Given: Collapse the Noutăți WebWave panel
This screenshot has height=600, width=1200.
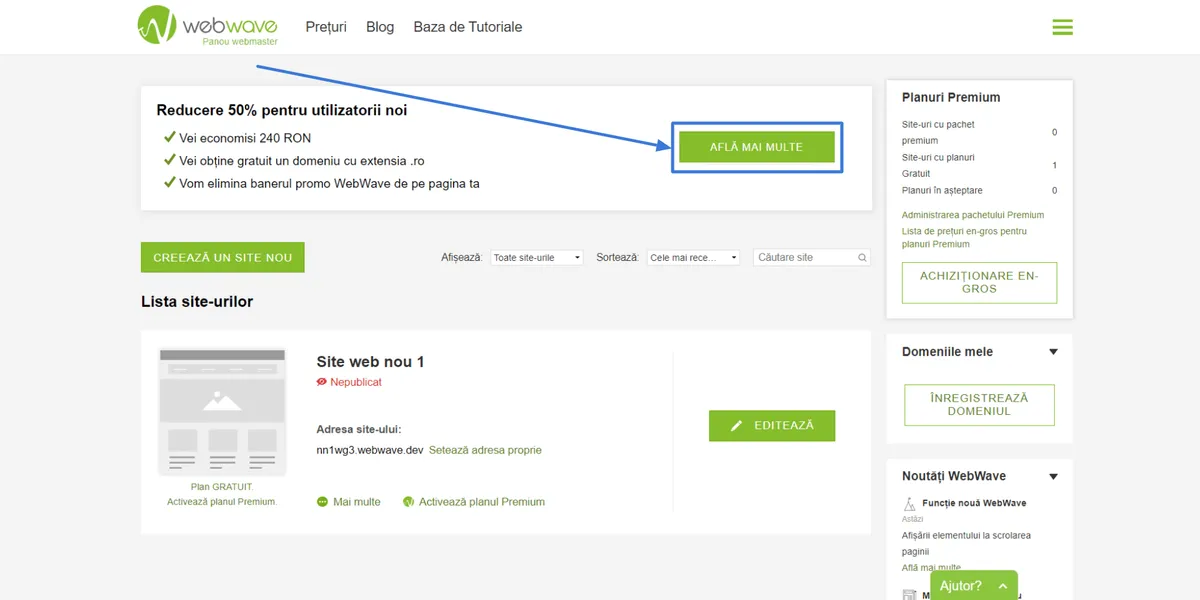Looking at the screenshot, I should [1053, 477].
